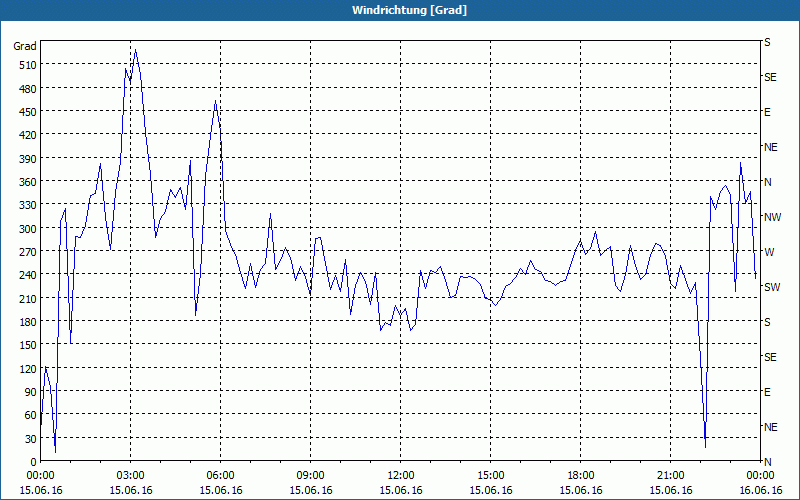Screen dimensions: 800x500
Task: Select the NW compass label
Action: coord(772,217)
